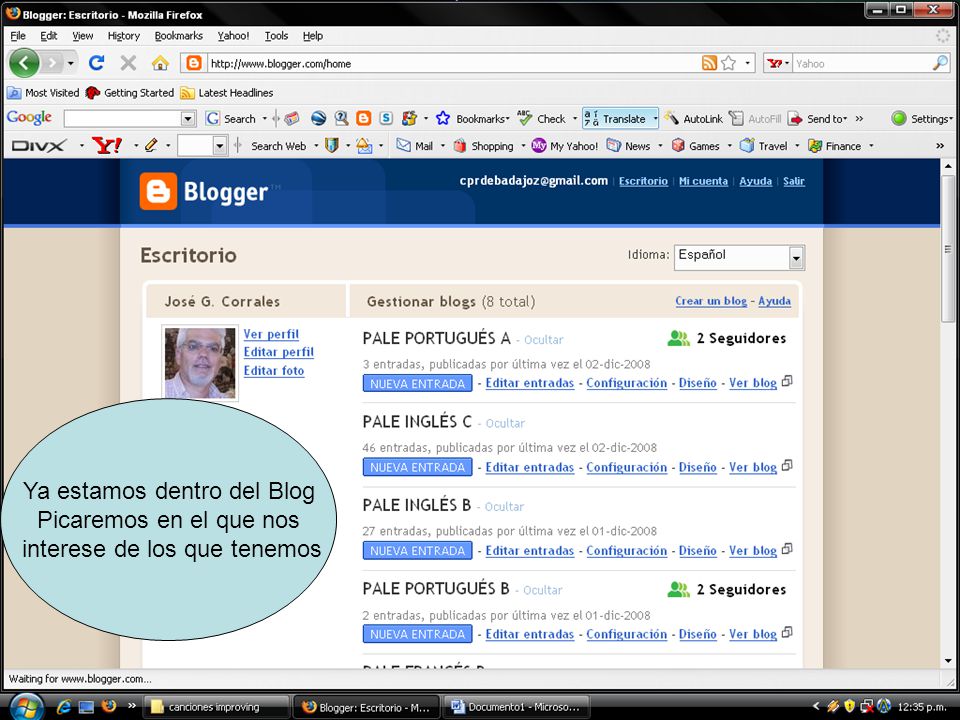
Task: Open Yahoo News toolbar button
Action: pos(629,146)
